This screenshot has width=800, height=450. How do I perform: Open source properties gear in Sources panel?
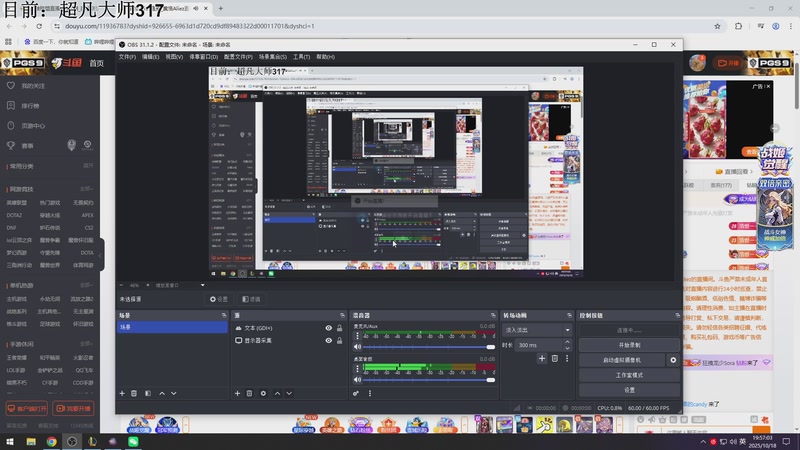263,393
